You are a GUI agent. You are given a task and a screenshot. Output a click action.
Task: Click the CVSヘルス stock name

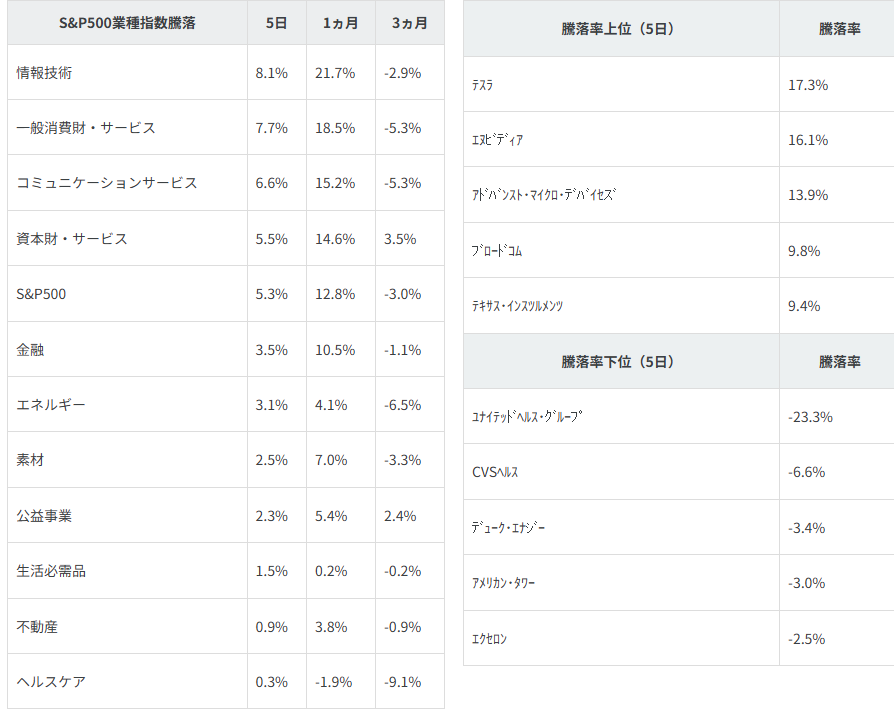pos(495,472)
